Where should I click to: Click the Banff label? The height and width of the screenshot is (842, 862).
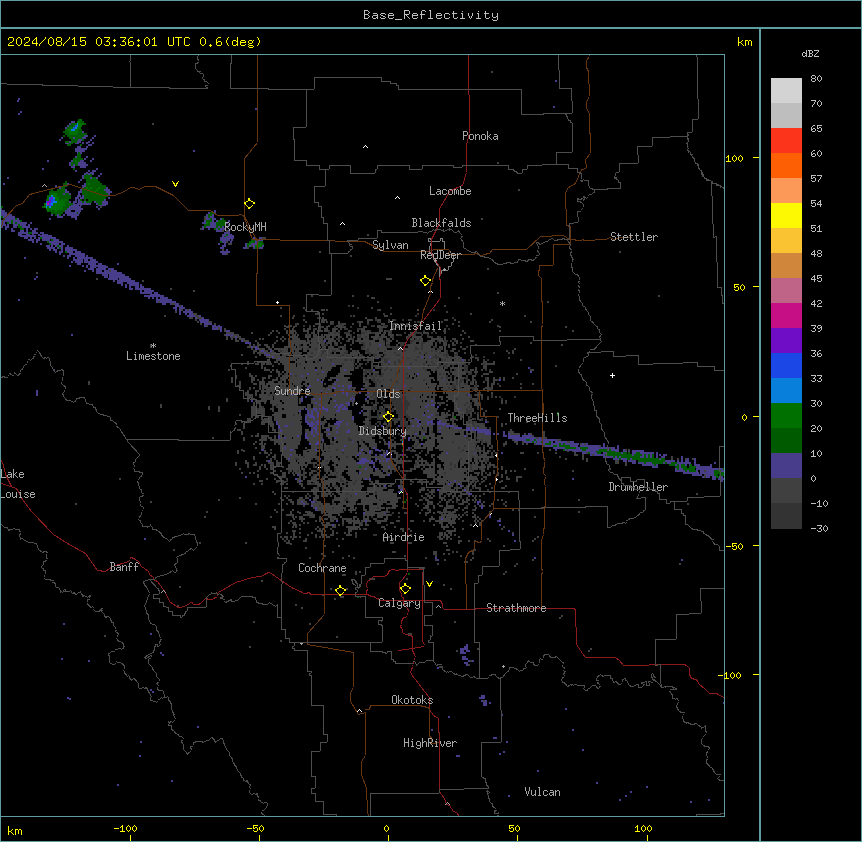click(x=124, y=567)
